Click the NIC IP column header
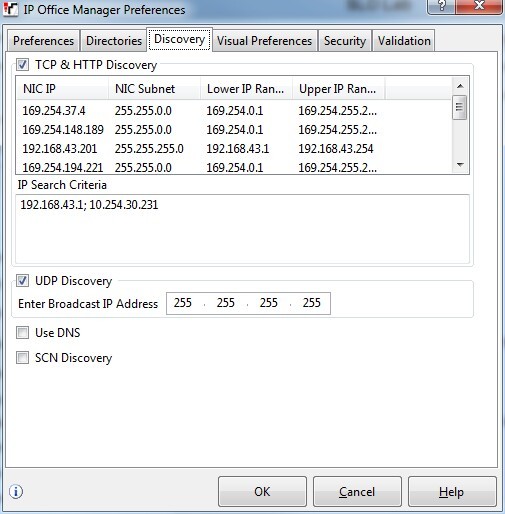 pos(63,89)
